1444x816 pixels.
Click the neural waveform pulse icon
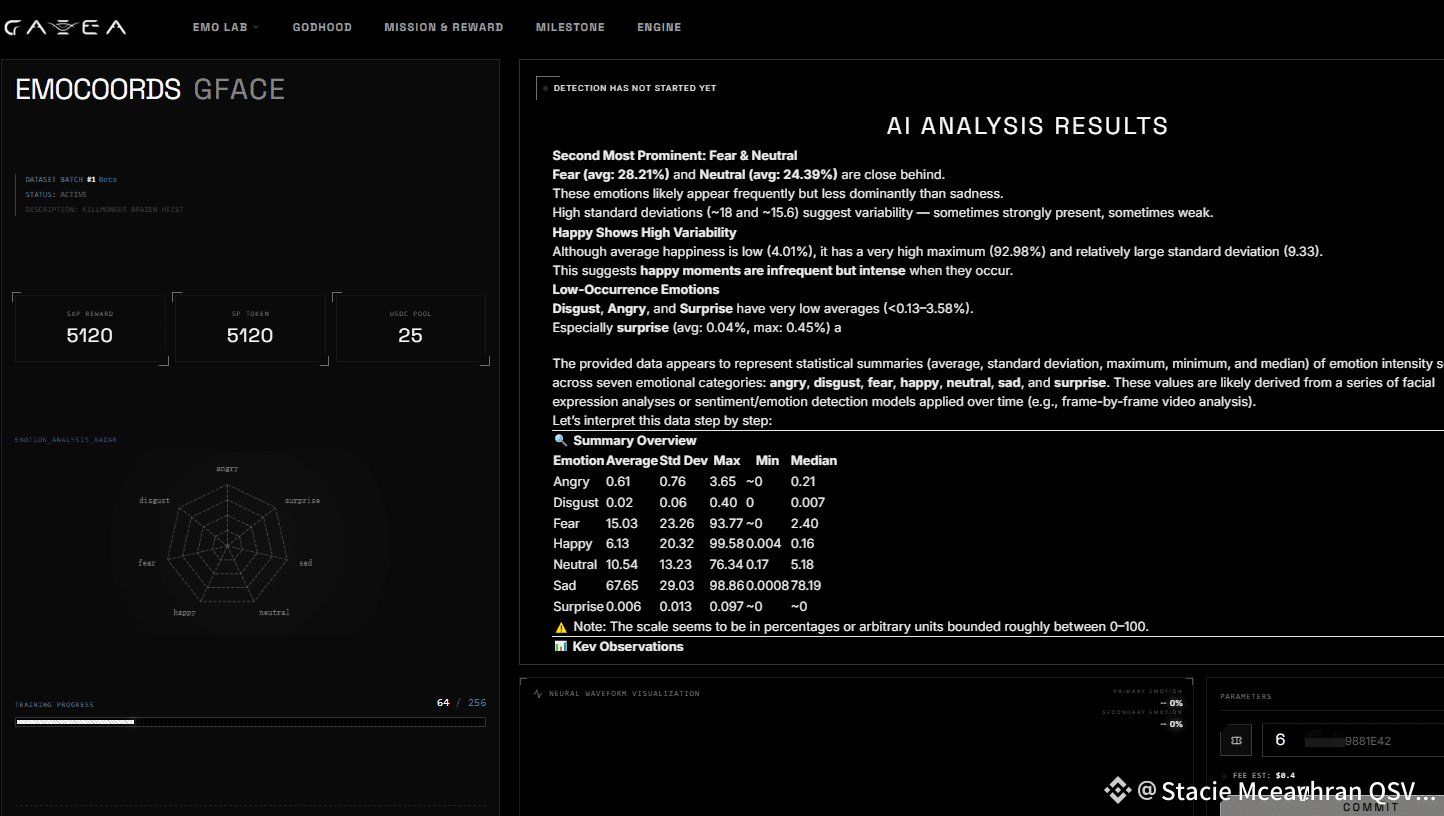pyautogui.click(x=538, y=693)
